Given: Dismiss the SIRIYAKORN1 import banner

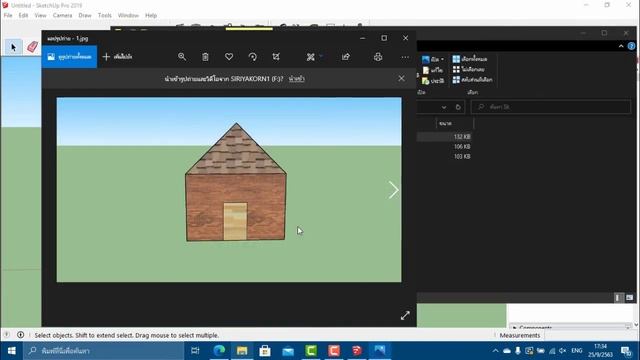Looking at the screenshot, I should point(401,78).
